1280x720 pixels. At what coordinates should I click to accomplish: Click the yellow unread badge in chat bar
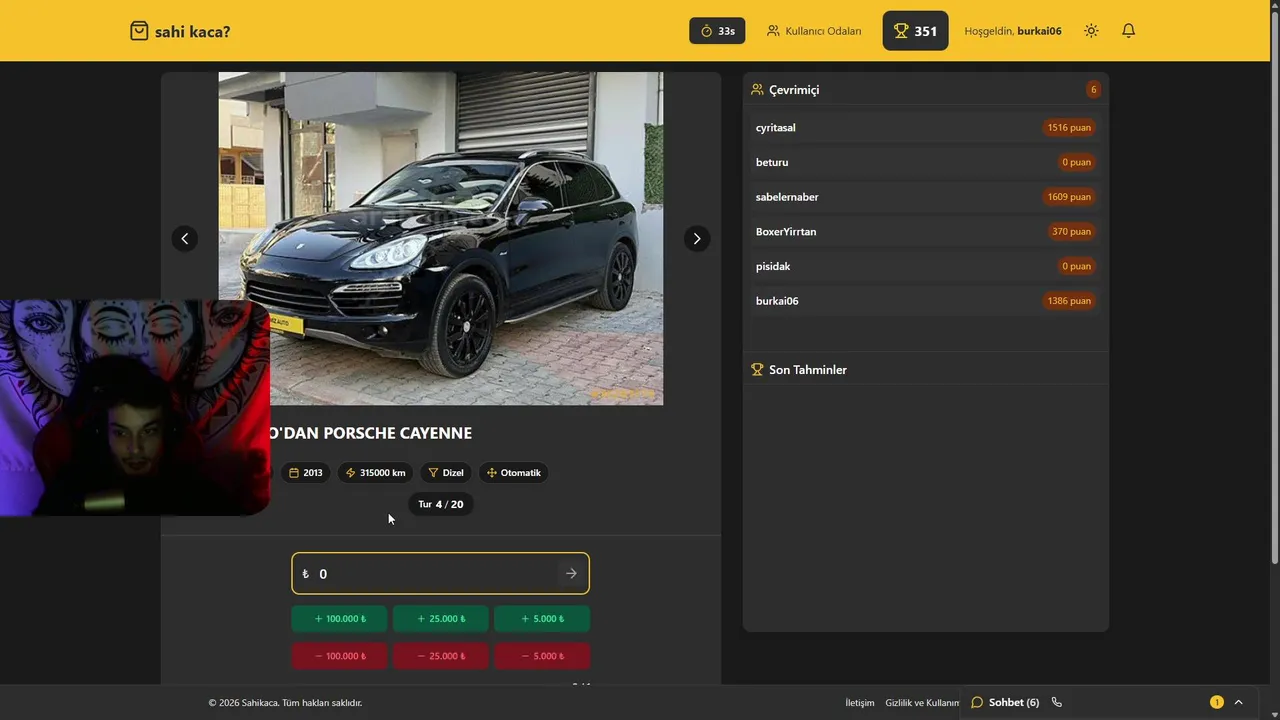pos(1216,703)
